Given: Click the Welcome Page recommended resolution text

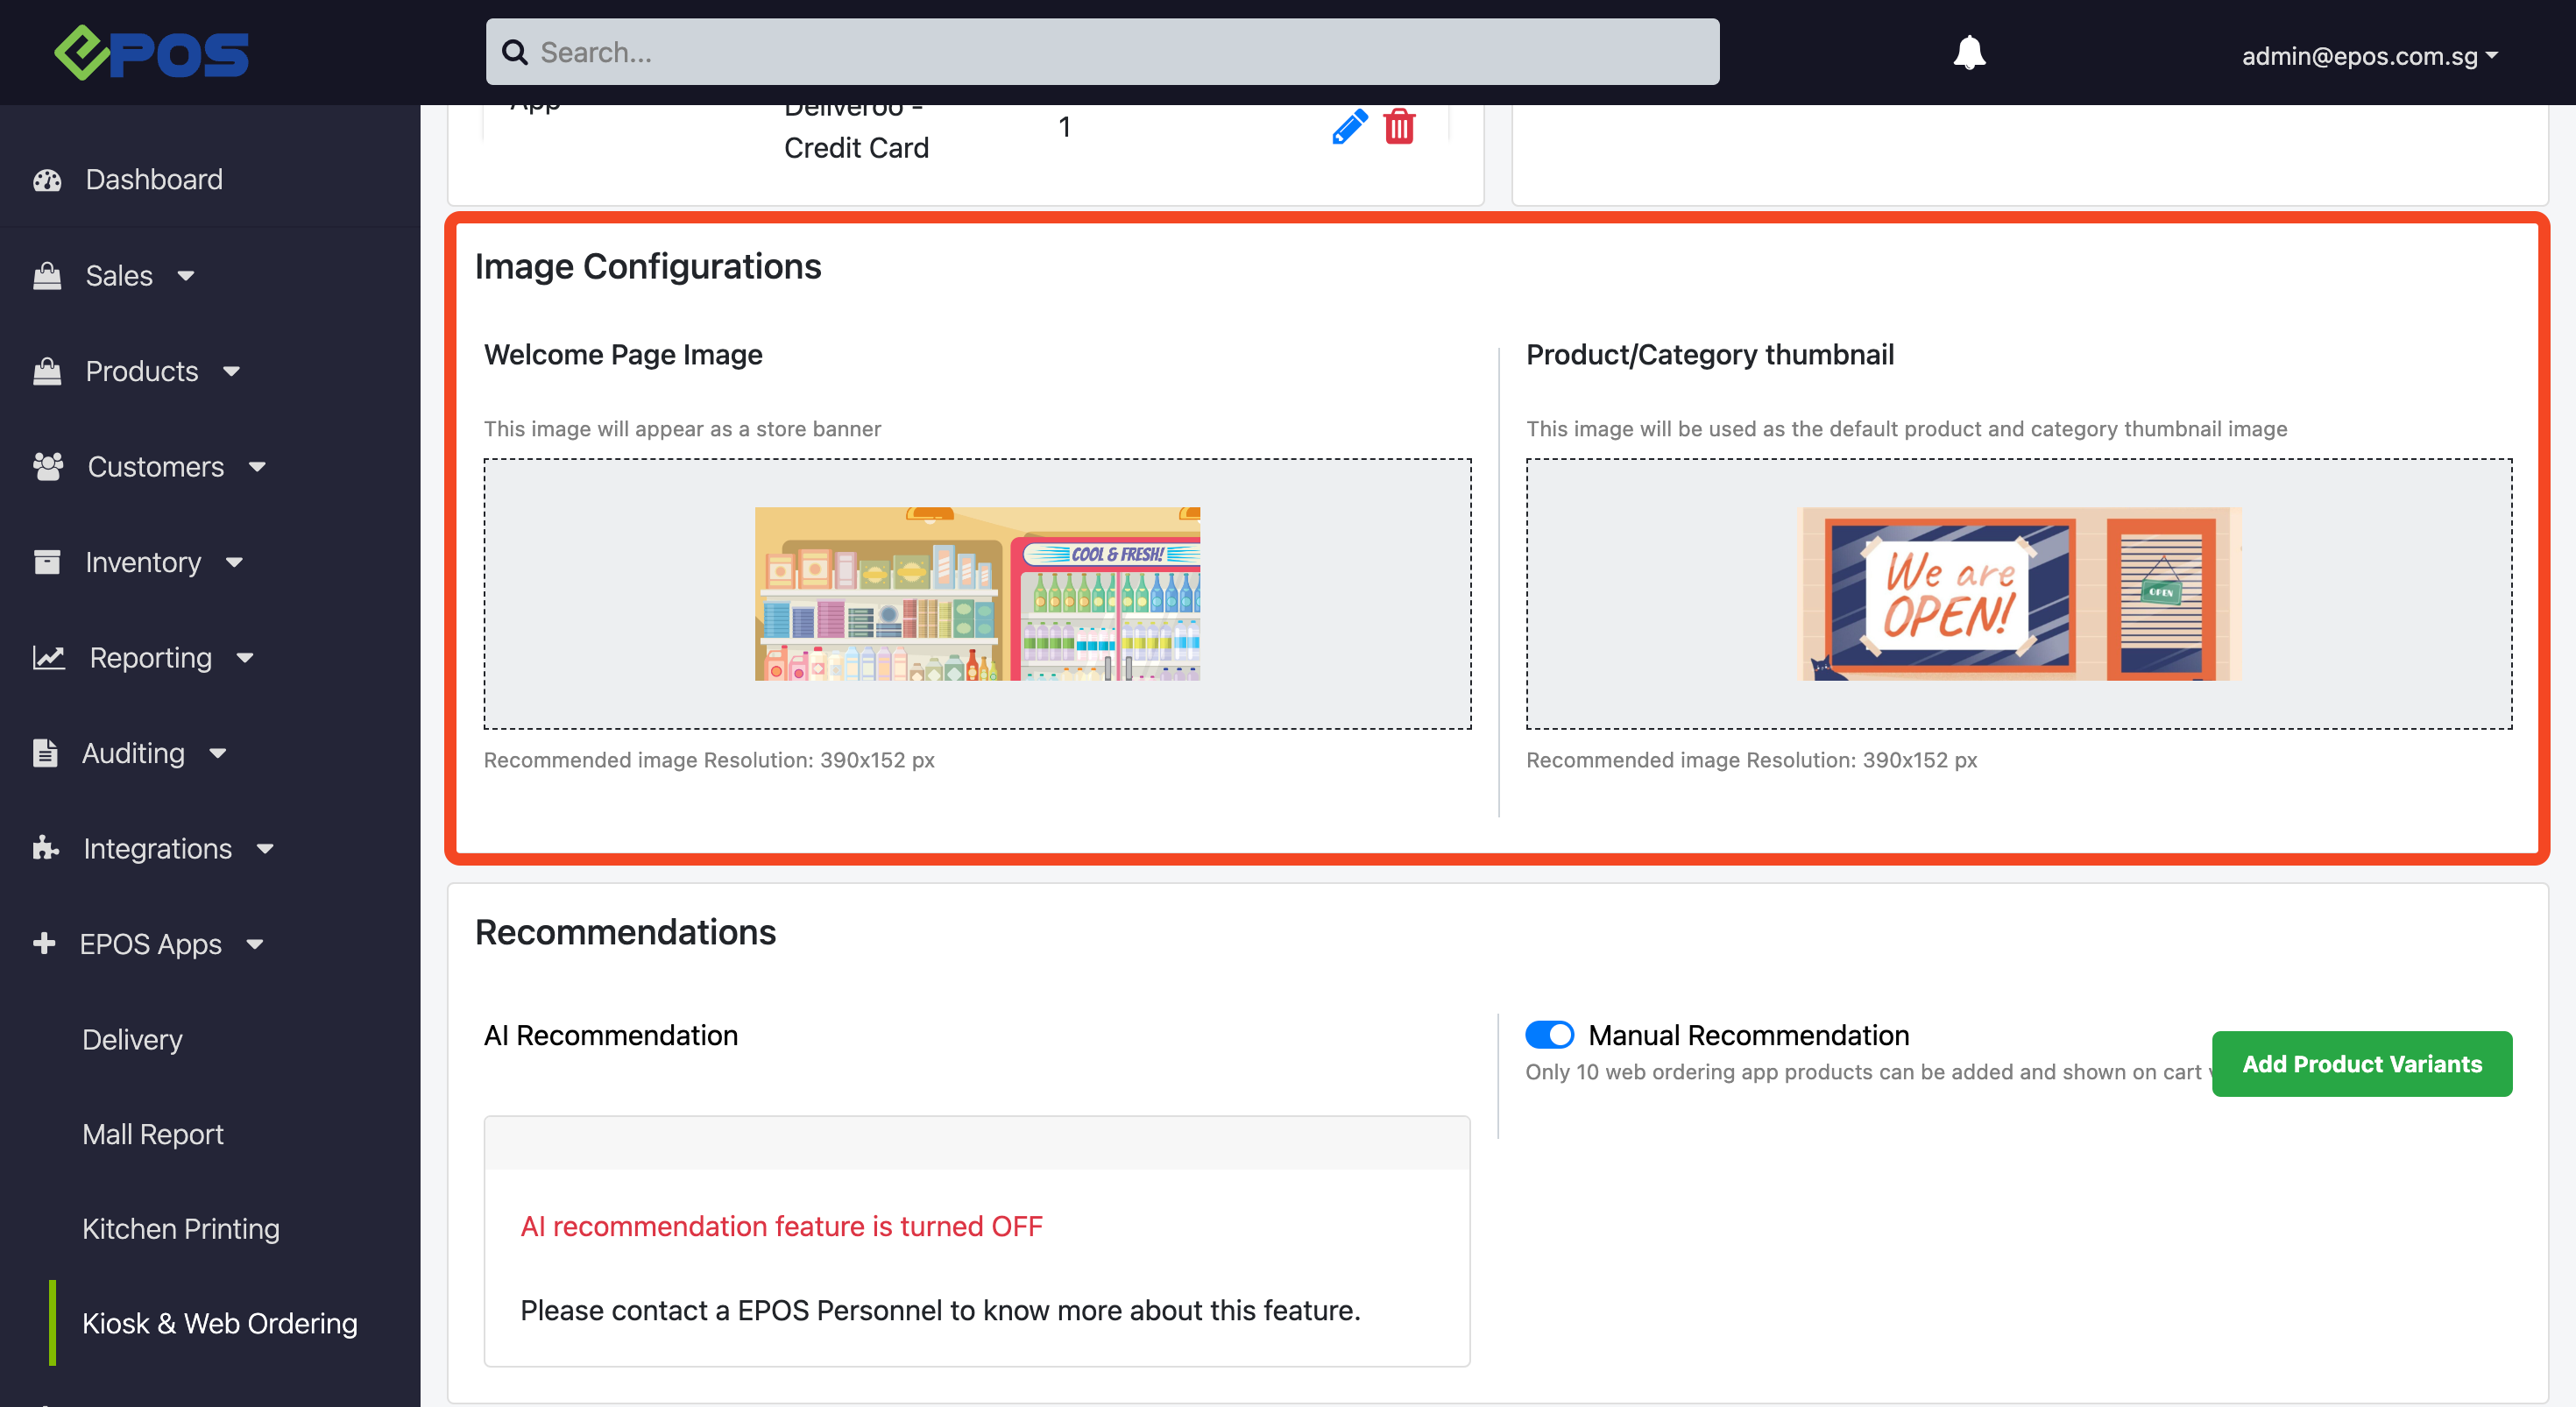Looking at the screenshot, I should pos(709,760).
